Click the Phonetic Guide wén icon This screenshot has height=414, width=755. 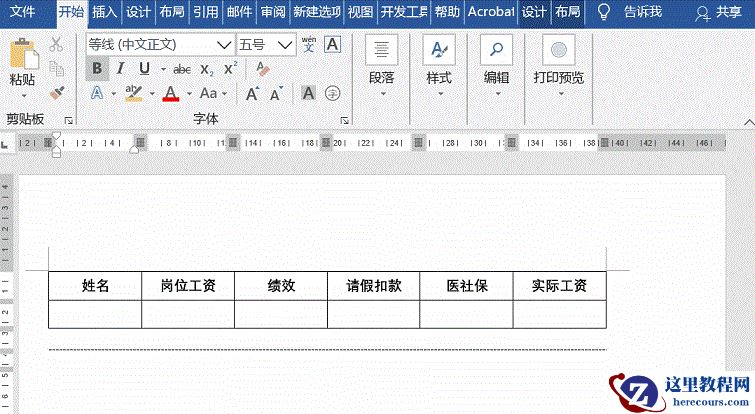coord(309,44)
